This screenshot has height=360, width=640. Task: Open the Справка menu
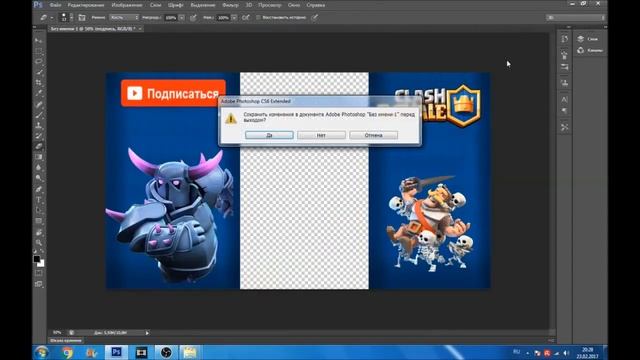pyautogui.click(x=316, y=5)
